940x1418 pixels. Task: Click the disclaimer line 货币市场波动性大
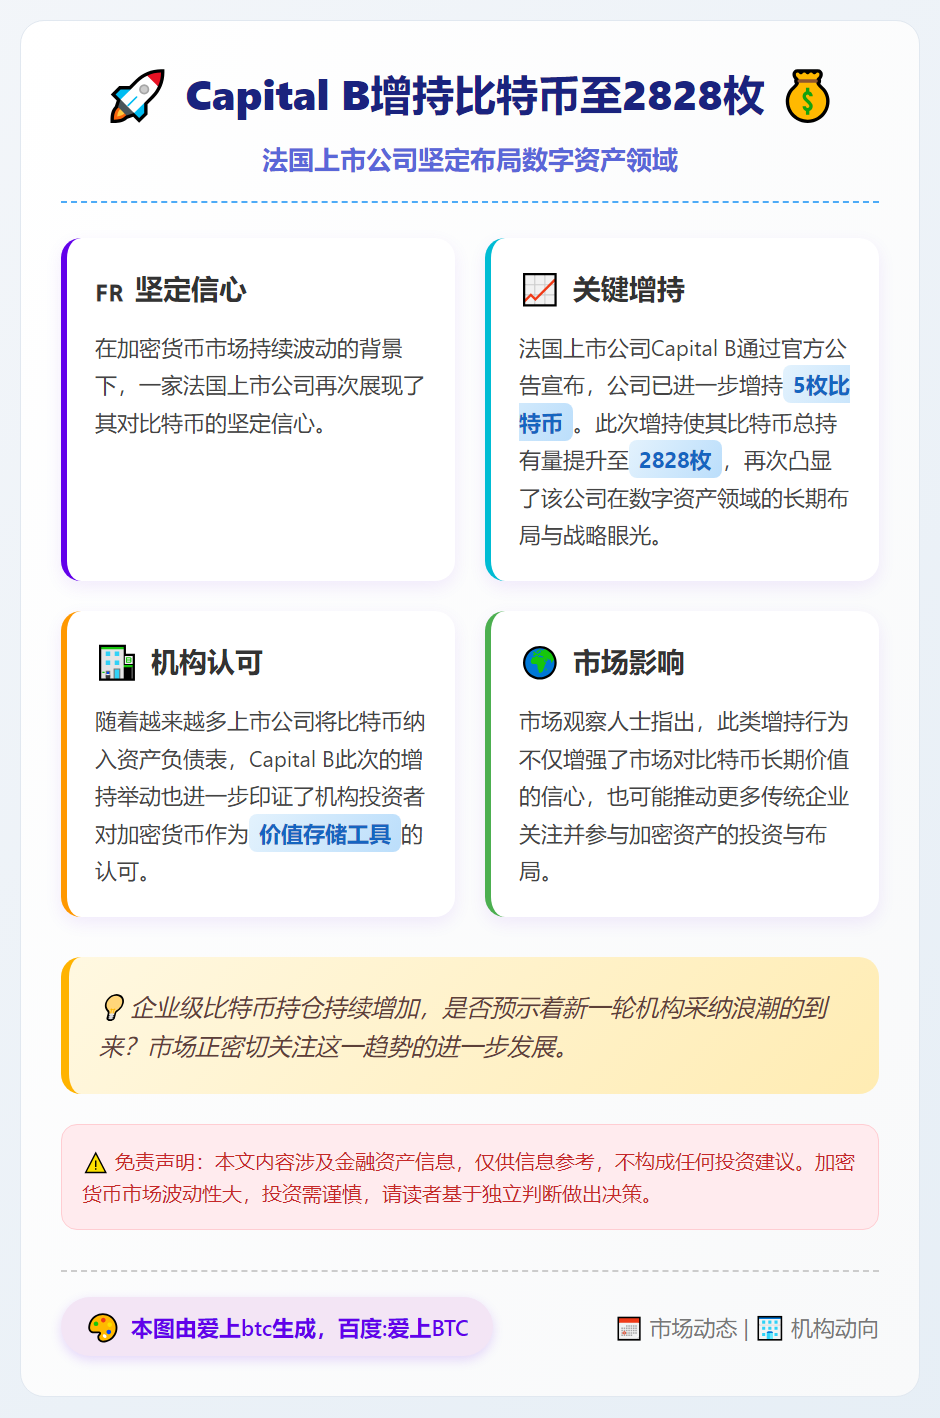161,1194
